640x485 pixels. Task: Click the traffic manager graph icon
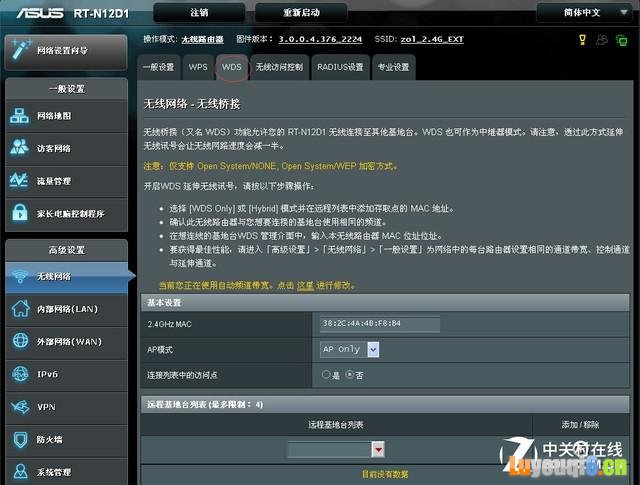click(x=19, y=180)
